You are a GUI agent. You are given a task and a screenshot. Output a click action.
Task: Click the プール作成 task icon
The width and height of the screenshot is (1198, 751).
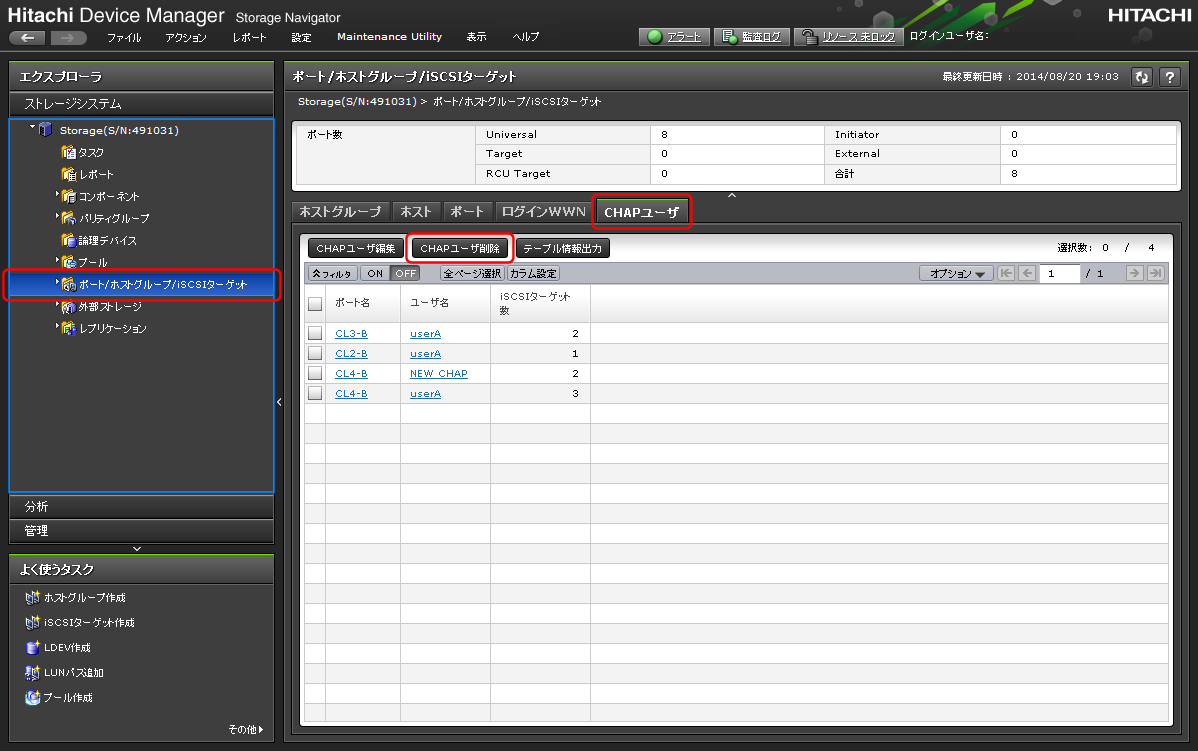(32, 698)
